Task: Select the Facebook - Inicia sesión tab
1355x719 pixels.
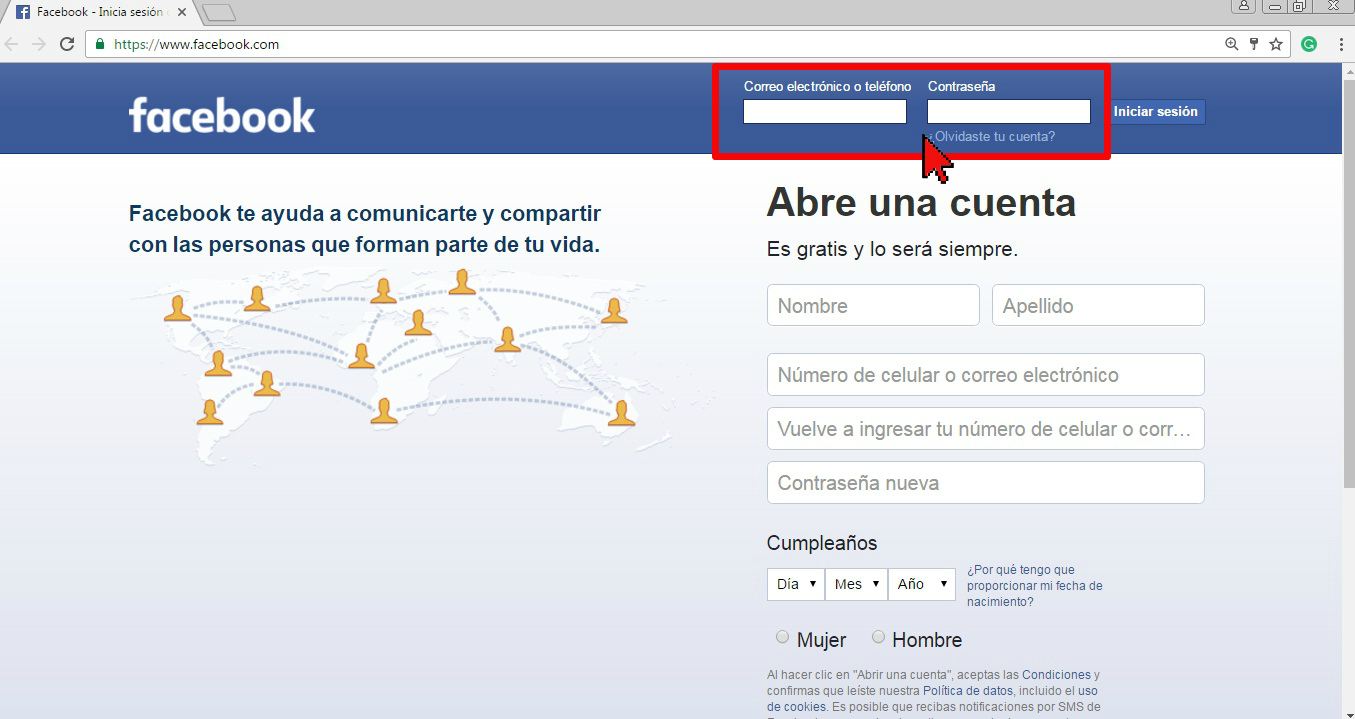Action: [100, 13]
